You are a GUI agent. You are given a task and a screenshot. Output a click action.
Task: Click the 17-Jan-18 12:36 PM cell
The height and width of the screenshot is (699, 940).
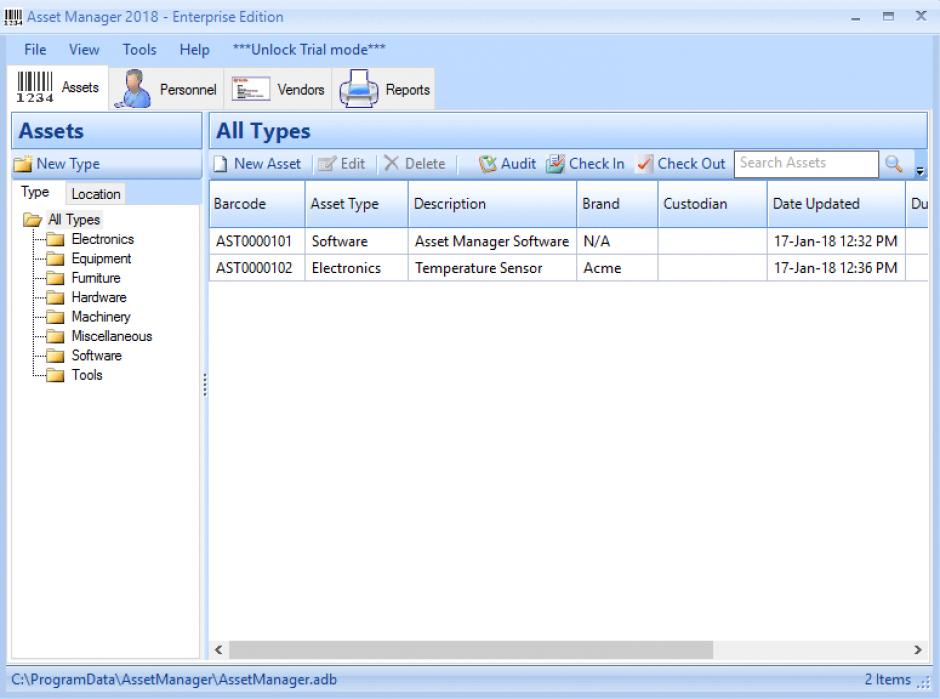coord(836,268)
